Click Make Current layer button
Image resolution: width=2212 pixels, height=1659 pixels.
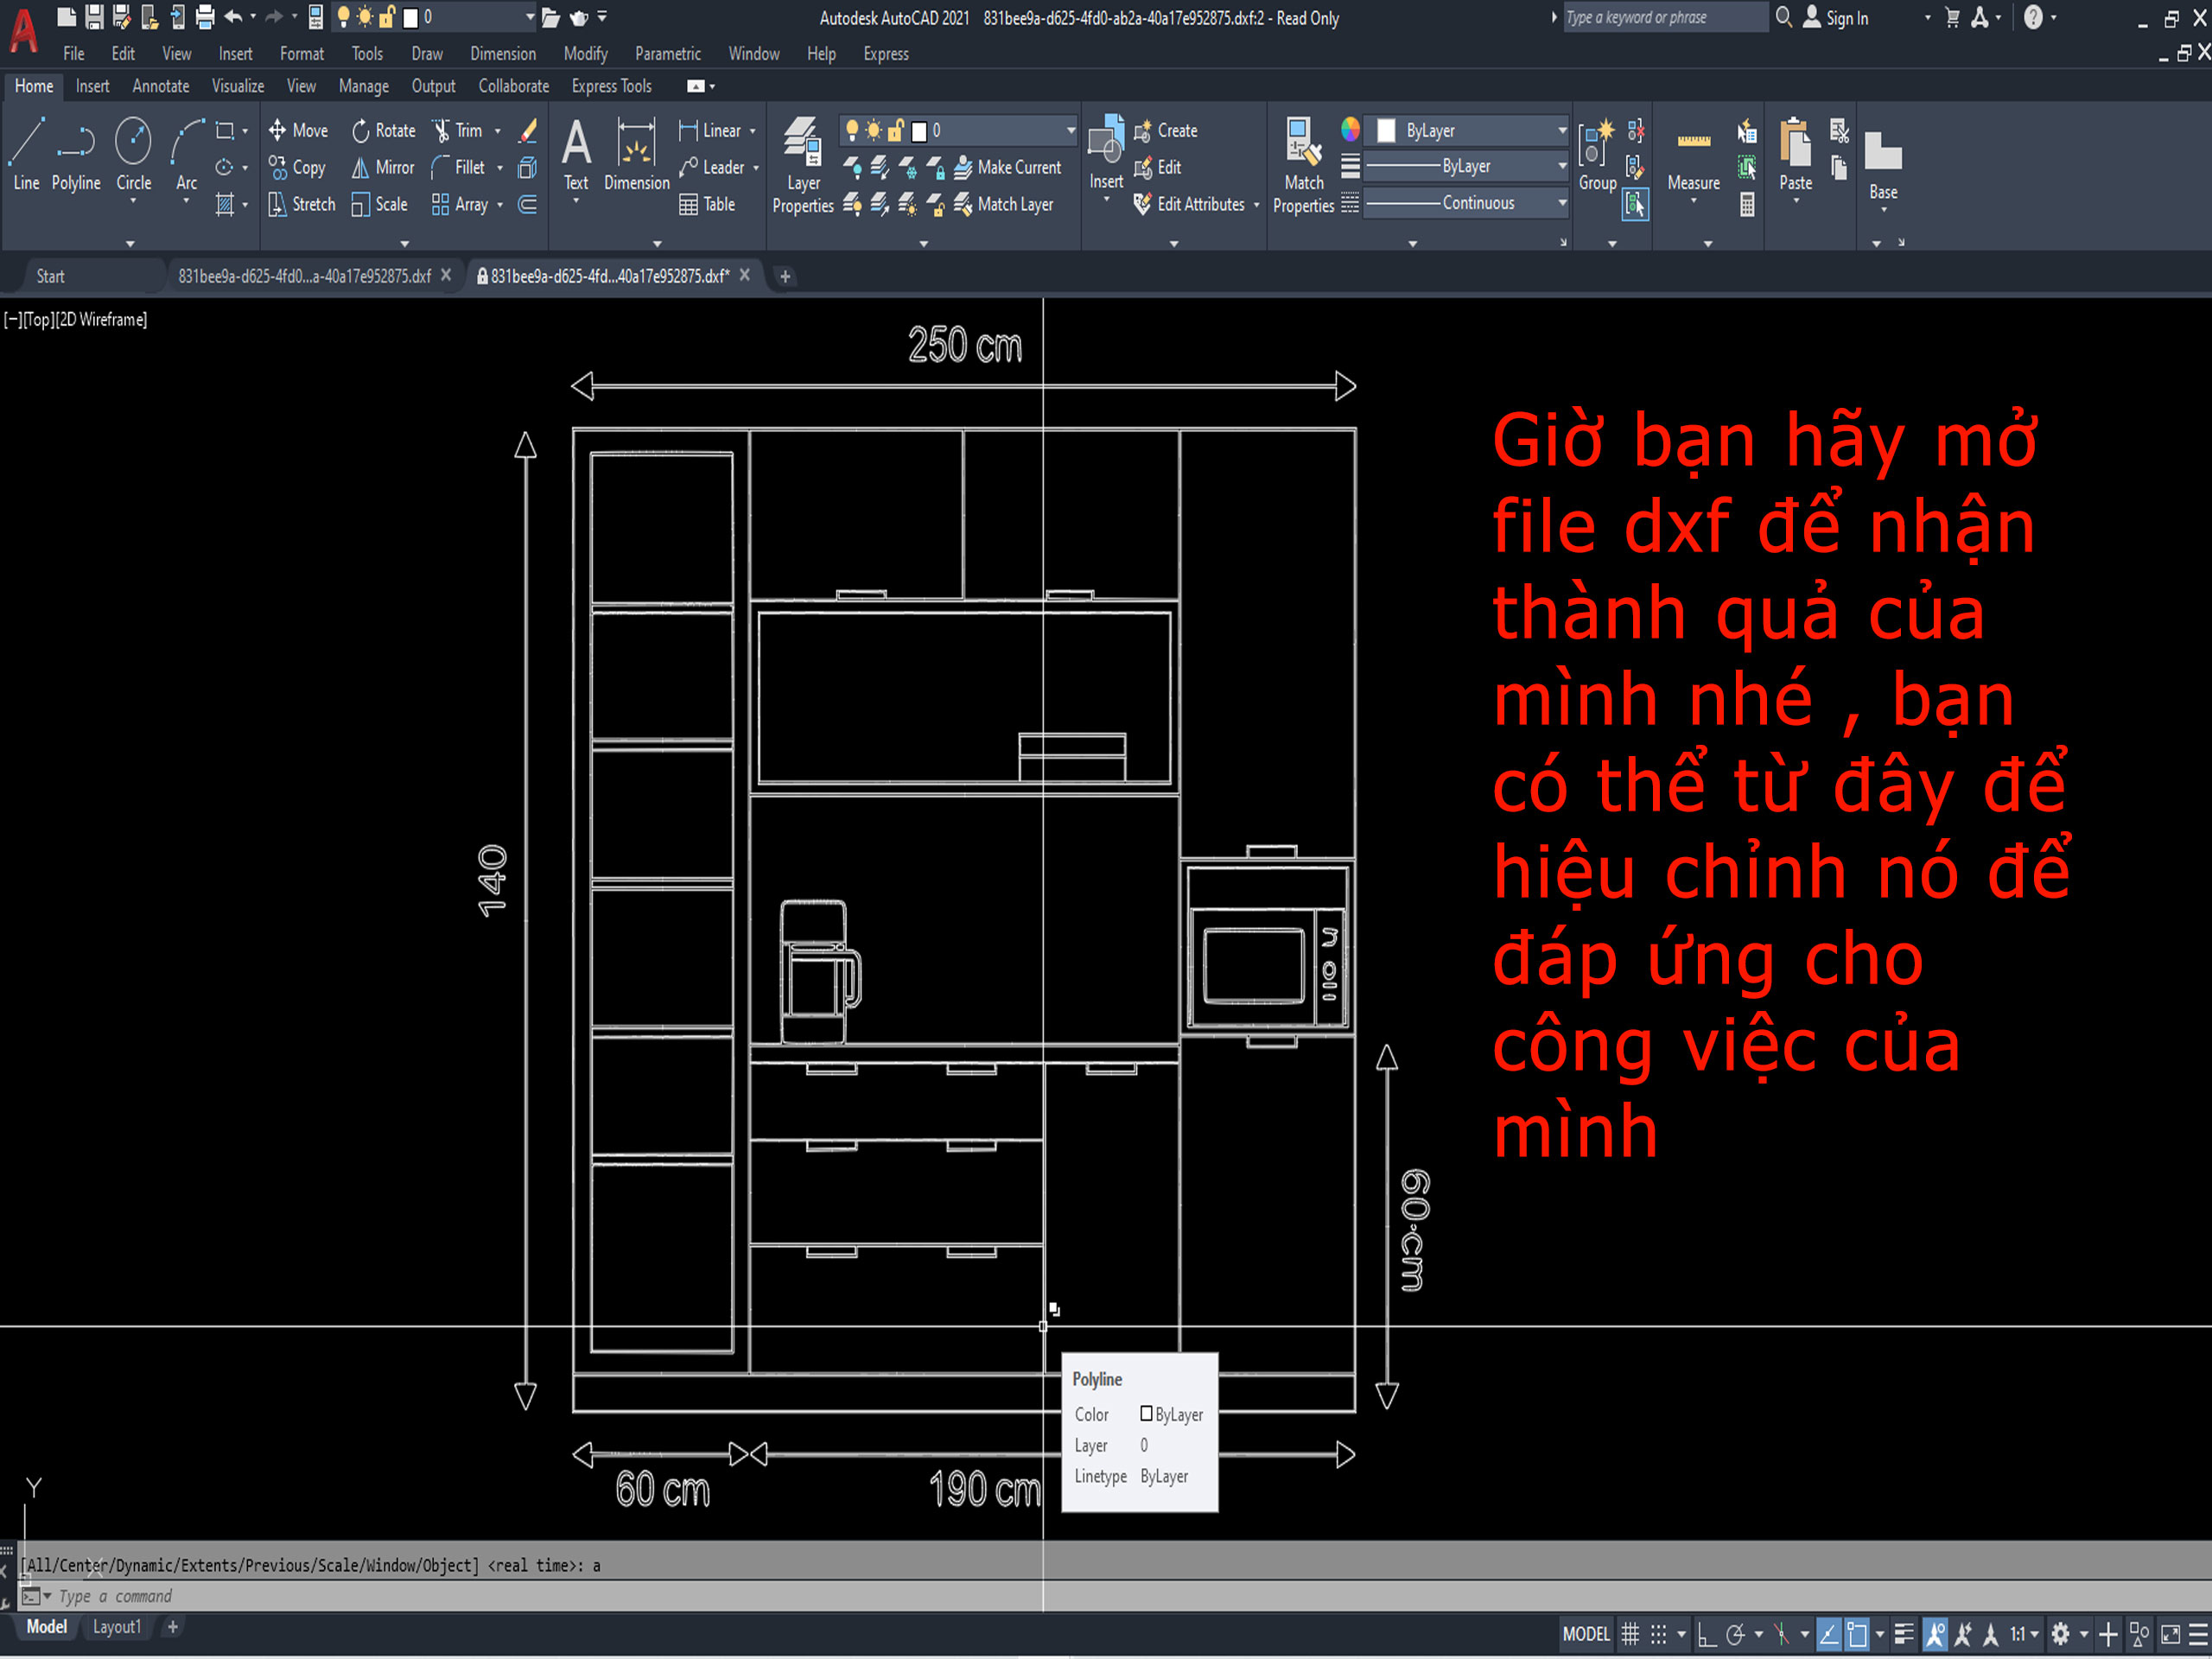point(1008,168)
